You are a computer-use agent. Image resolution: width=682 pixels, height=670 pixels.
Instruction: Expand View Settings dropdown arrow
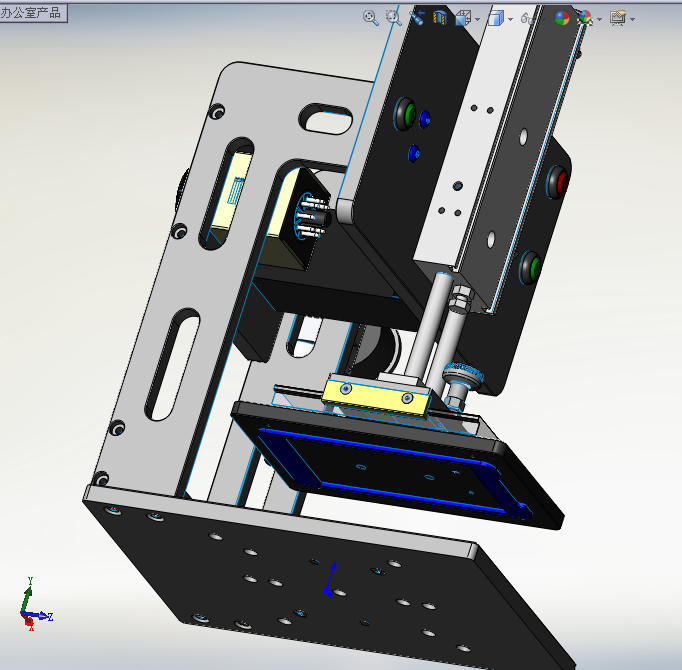[x=632, y=19]
